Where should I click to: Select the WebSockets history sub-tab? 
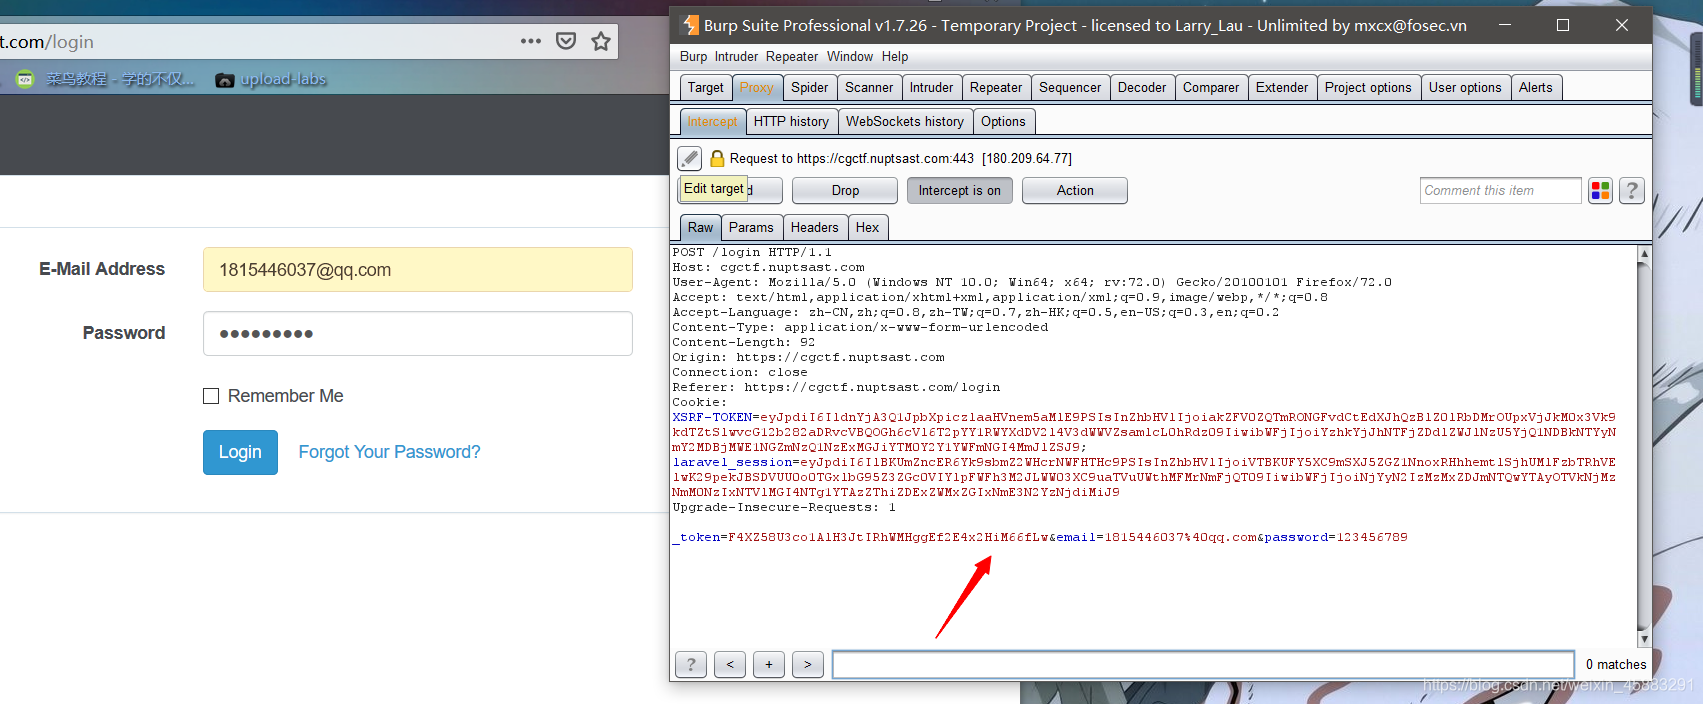(905, 122)
